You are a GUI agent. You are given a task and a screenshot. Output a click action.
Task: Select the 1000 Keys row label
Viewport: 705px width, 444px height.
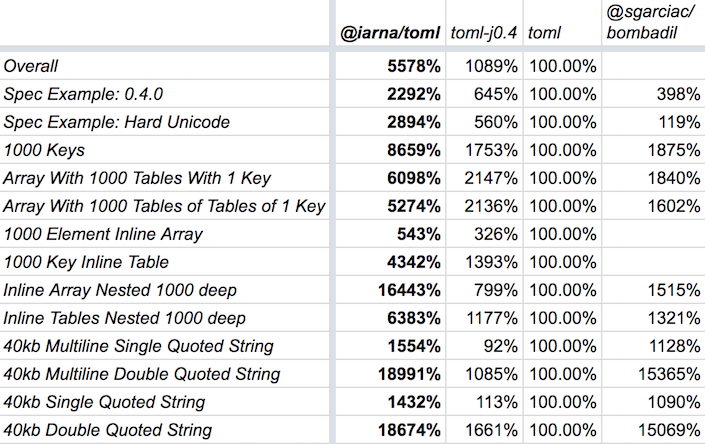[x=44, y=150]
